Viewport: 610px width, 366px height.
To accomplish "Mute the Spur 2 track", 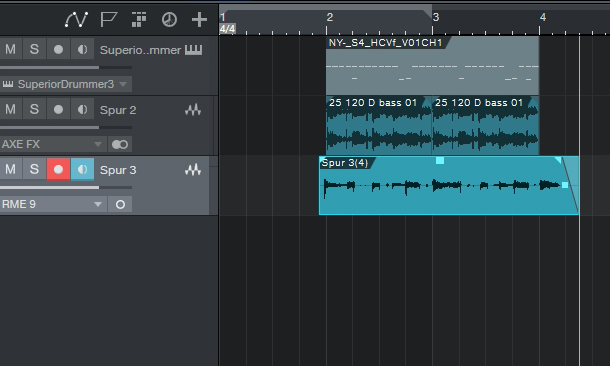I will pyautogui.click(x=11, y=109).
